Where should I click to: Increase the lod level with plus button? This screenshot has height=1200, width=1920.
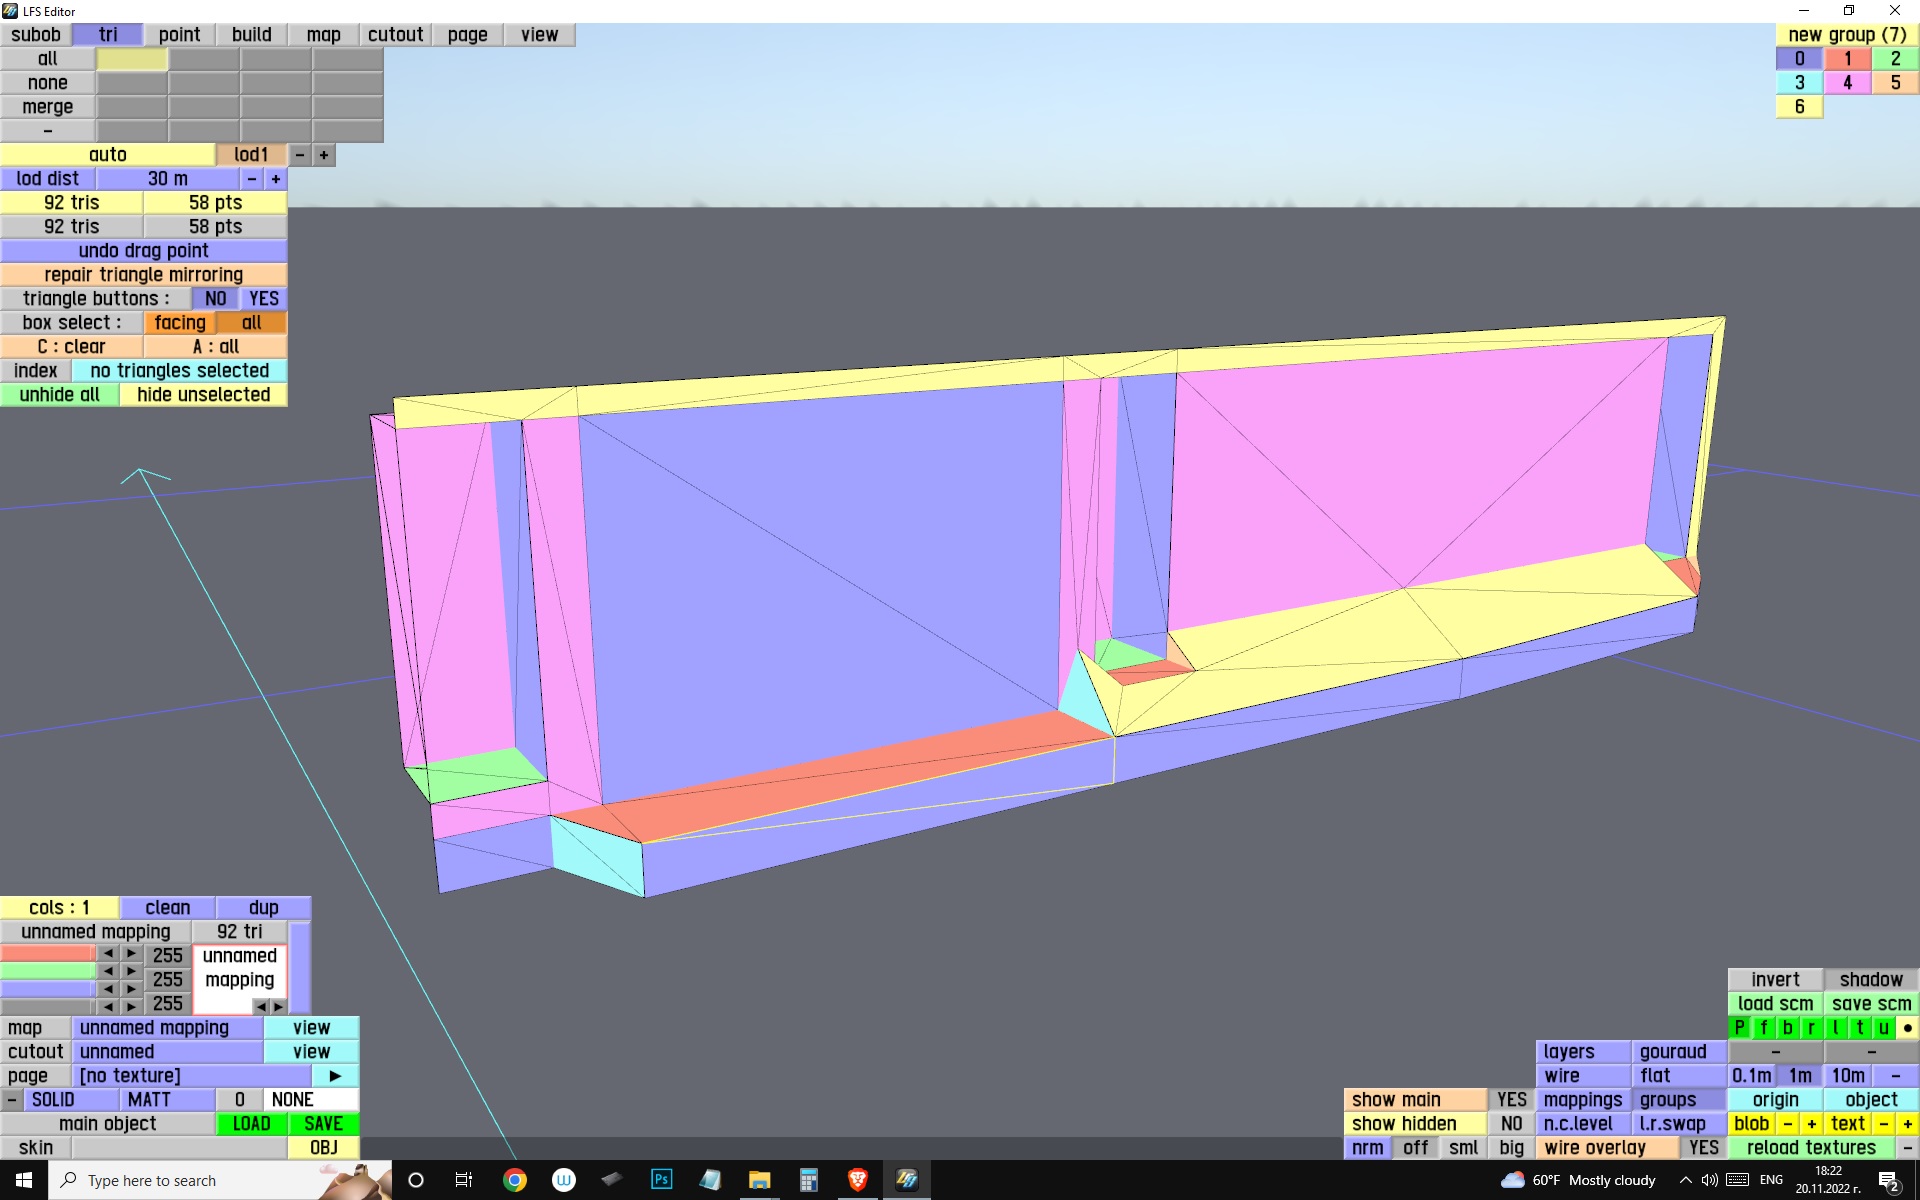pyautogui.click(x=324, y=155)
